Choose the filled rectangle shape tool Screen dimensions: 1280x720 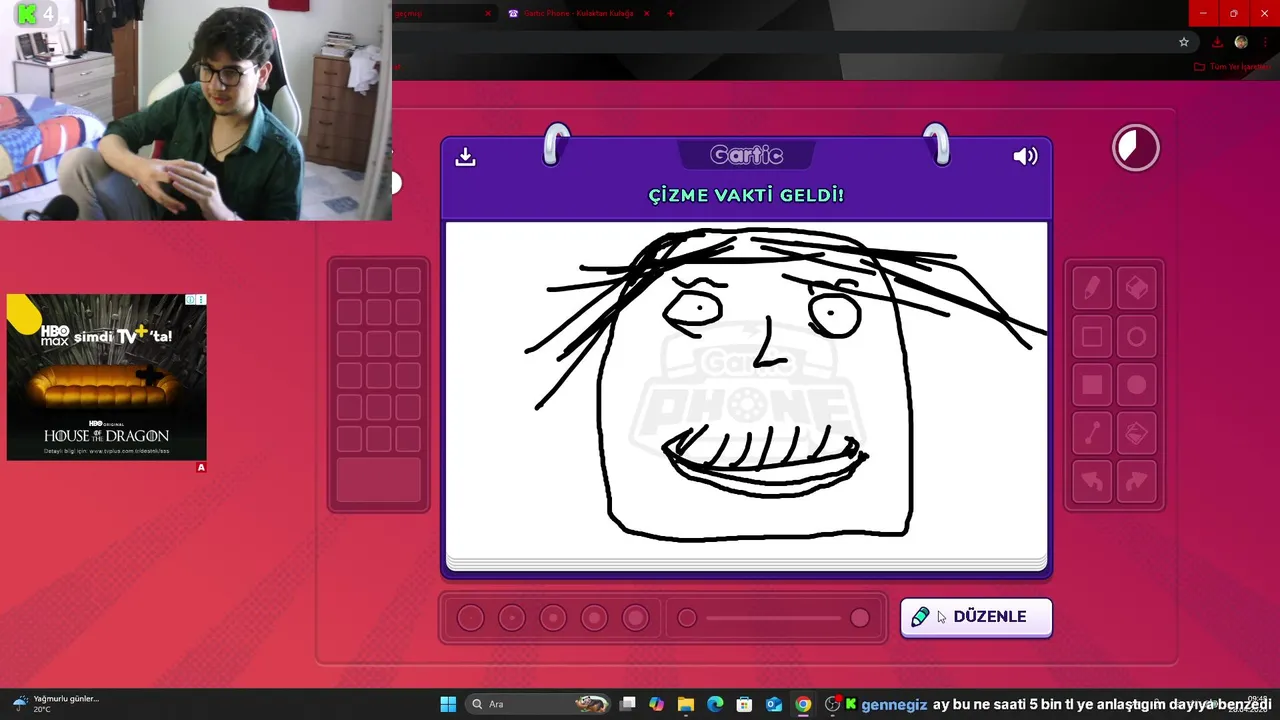pyautogui.click(x=1092, y=385)
